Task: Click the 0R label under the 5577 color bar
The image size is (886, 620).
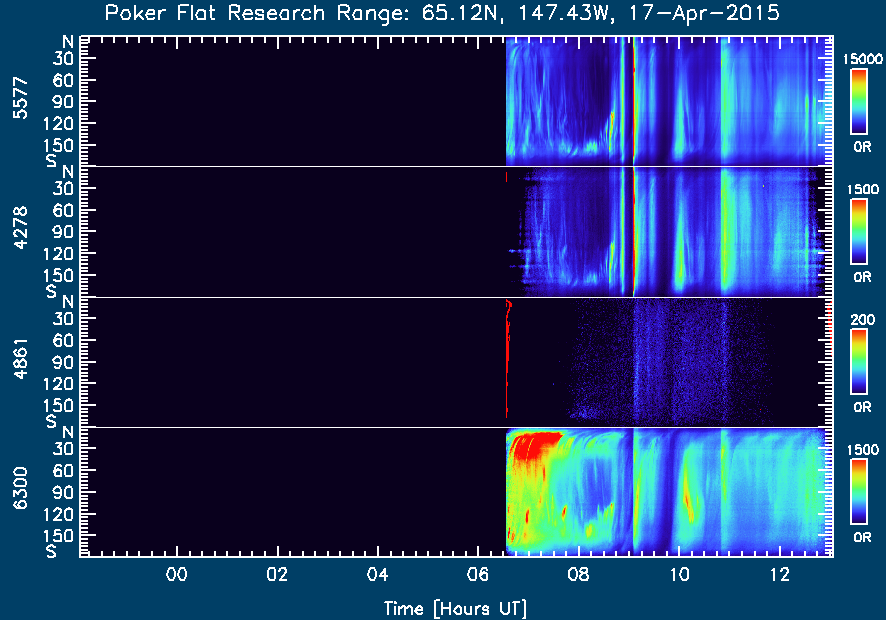Action: (x=862, y=147)
